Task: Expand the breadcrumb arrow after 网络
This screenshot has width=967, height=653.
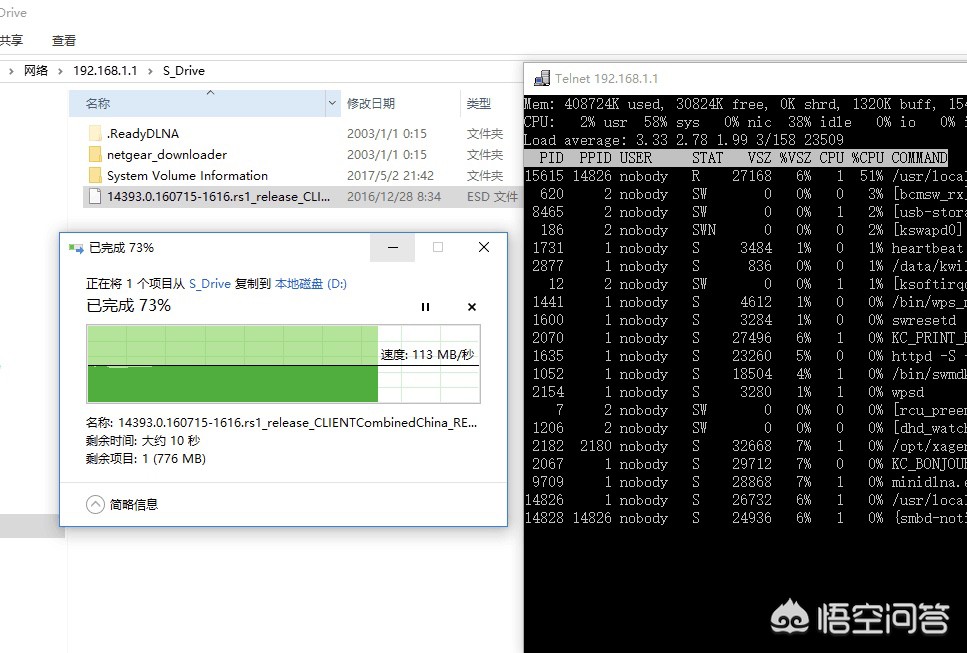Action: click(x=60, y=71)
